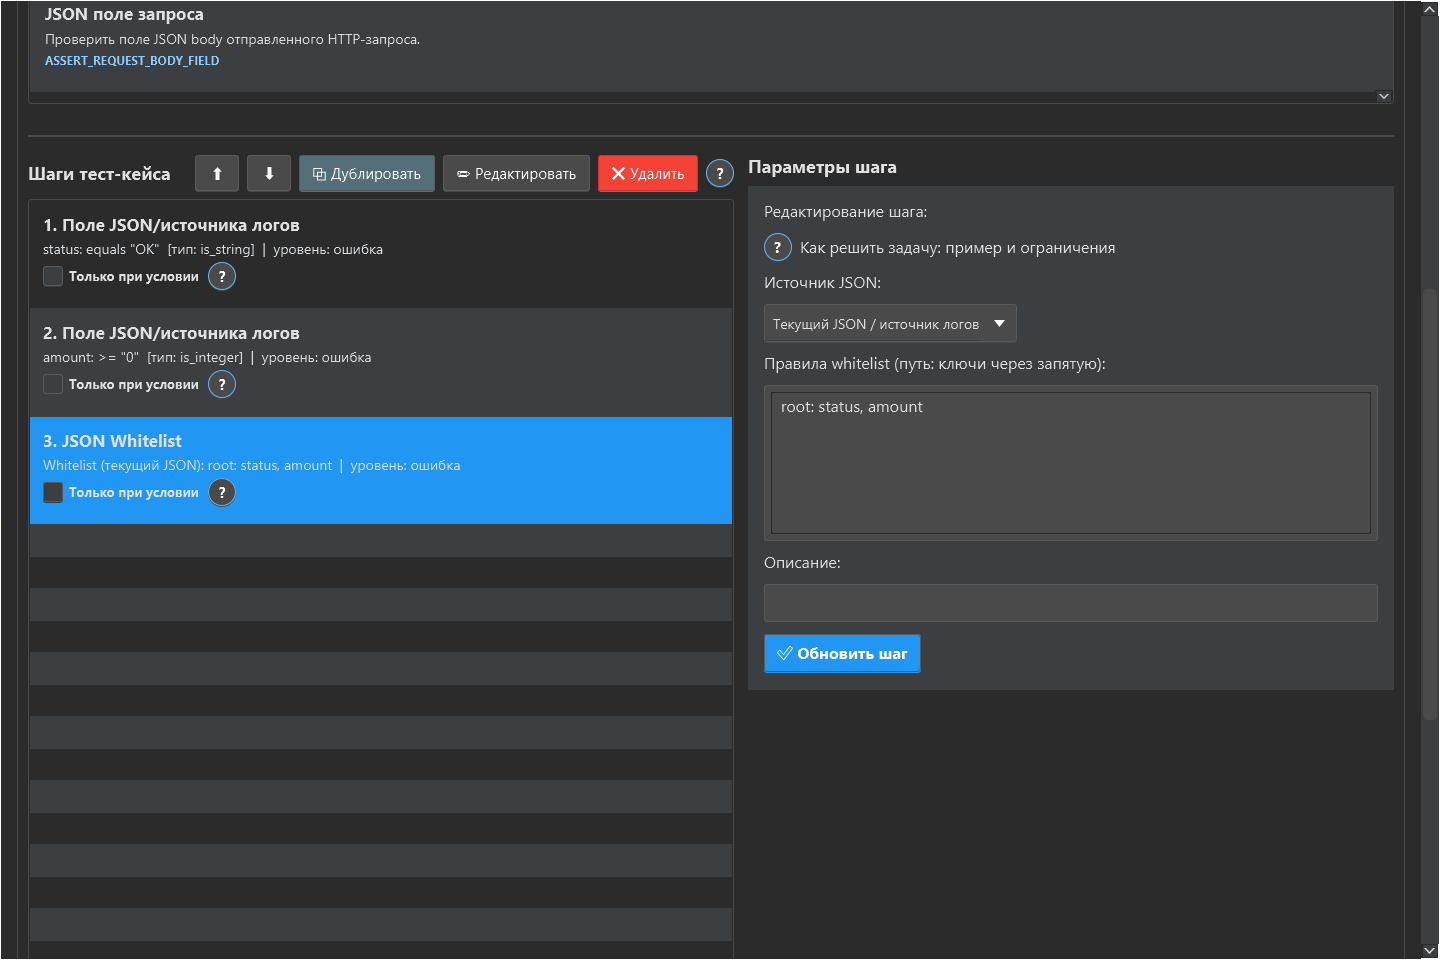This screenshot has height=960, width=1440.
Task: Move the selected step down with the arrow button
Action: tap(269, 174)
